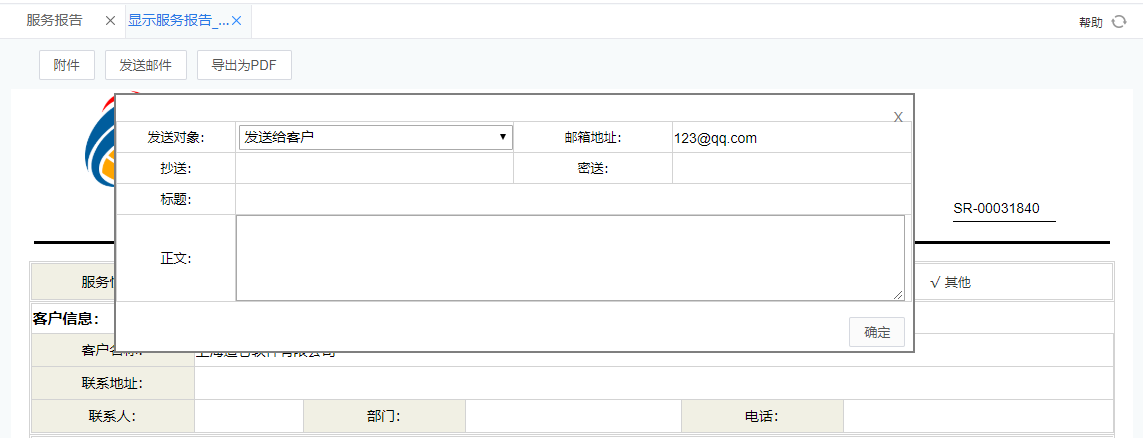This screenshot has width=1143, height=438.
Task: Click the refresh icon next to 帮助
Action: point(1119,22)
